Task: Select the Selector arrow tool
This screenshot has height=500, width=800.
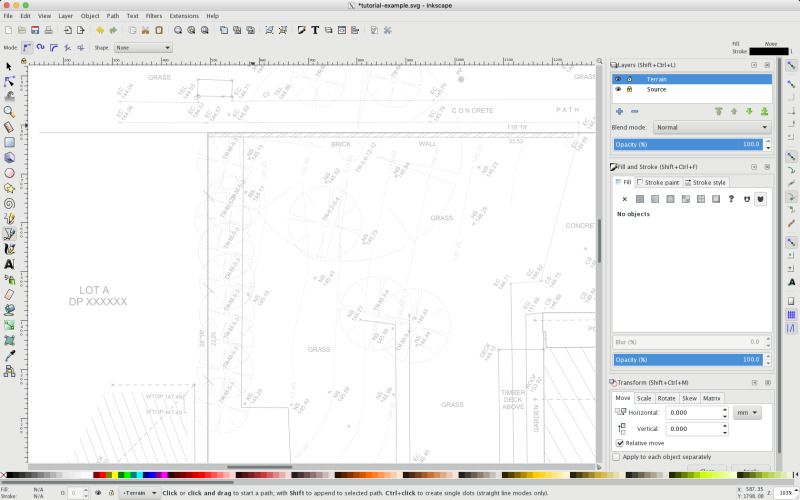Action: coord(9,66)
